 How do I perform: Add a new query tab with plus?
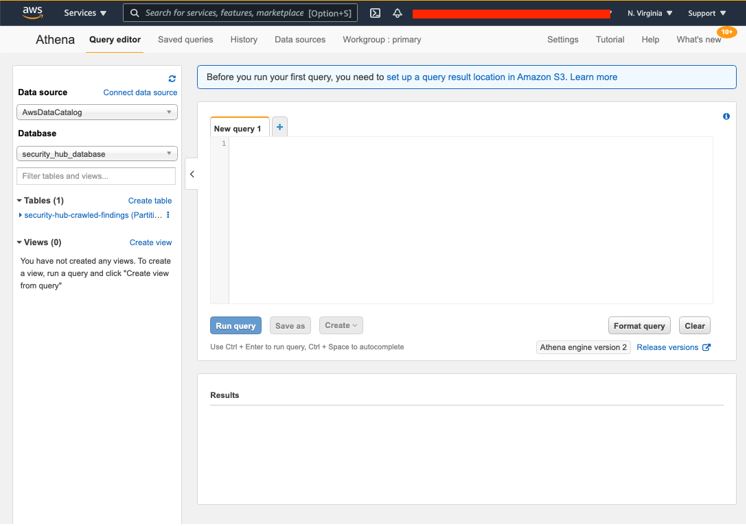280,127
